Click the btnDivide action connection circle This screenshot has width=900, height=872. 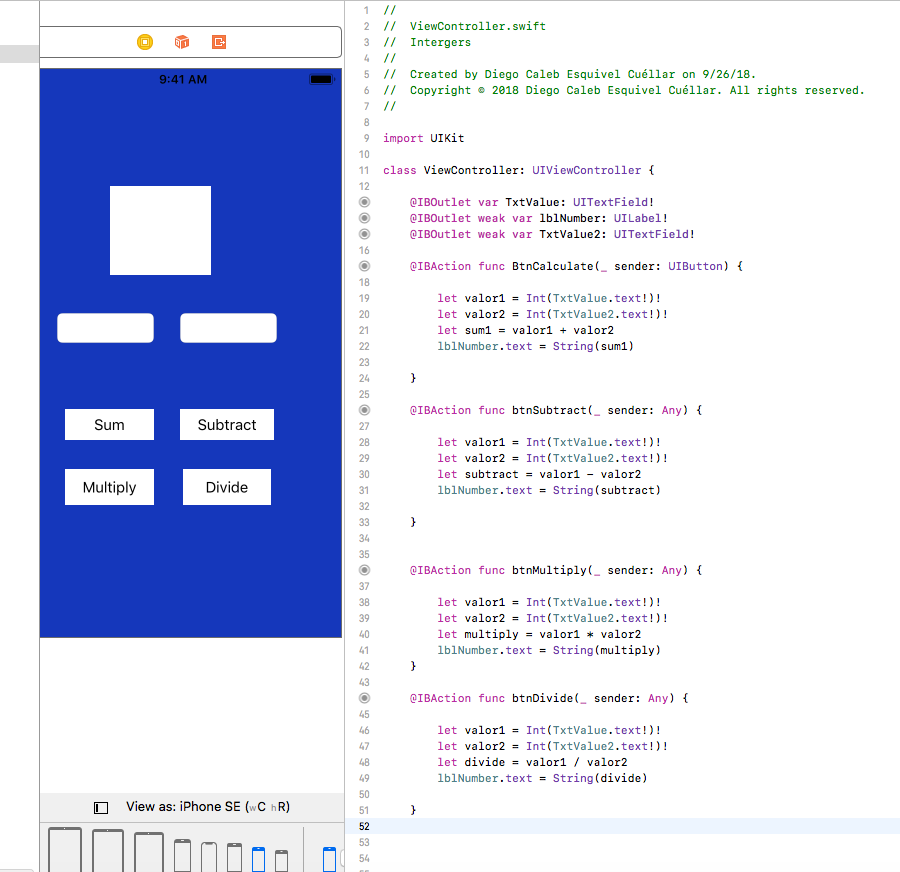coord(364,698)
